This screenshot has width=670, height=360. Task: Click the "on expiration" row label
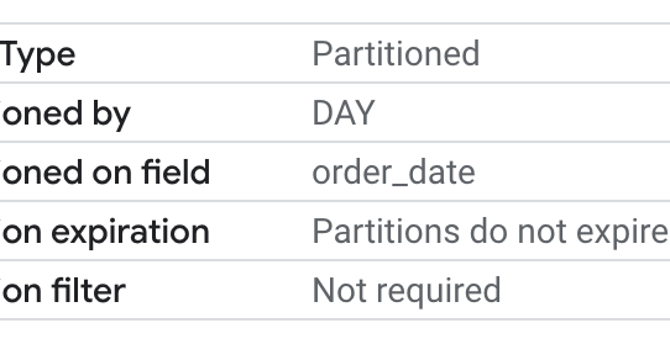pyautogui.click(x=105, y=233)
